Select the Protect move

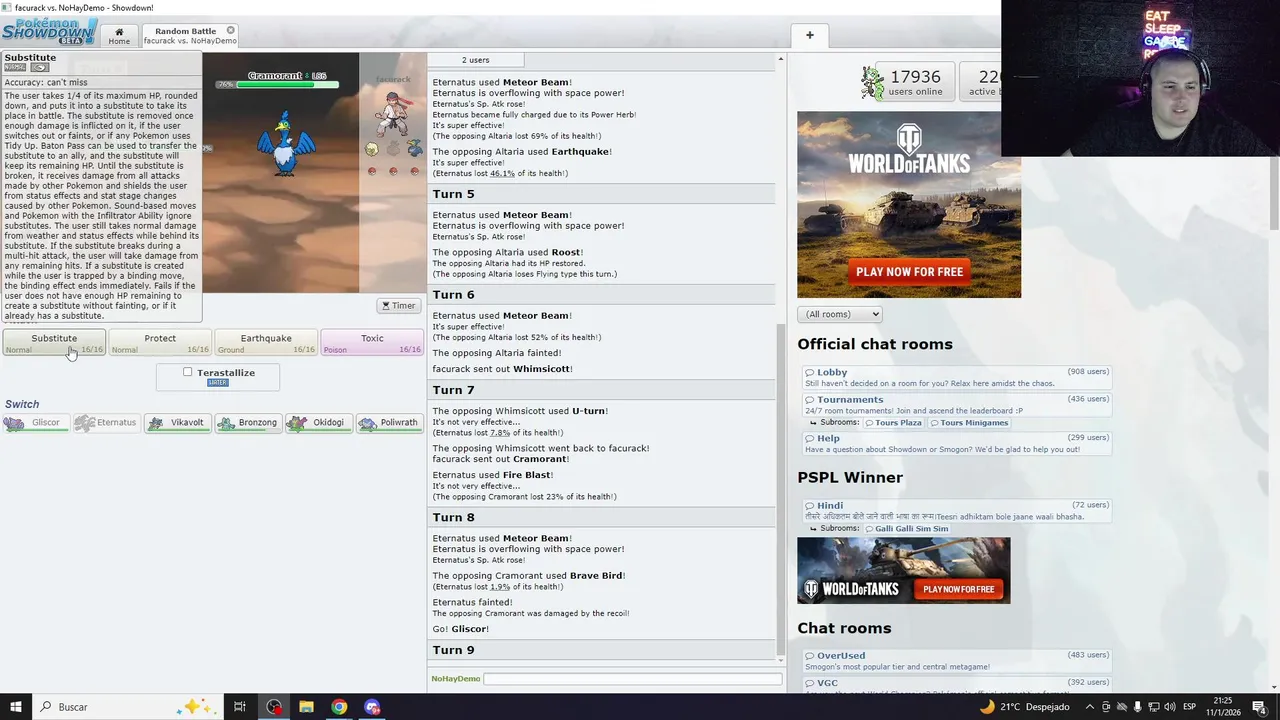point(160,343)
